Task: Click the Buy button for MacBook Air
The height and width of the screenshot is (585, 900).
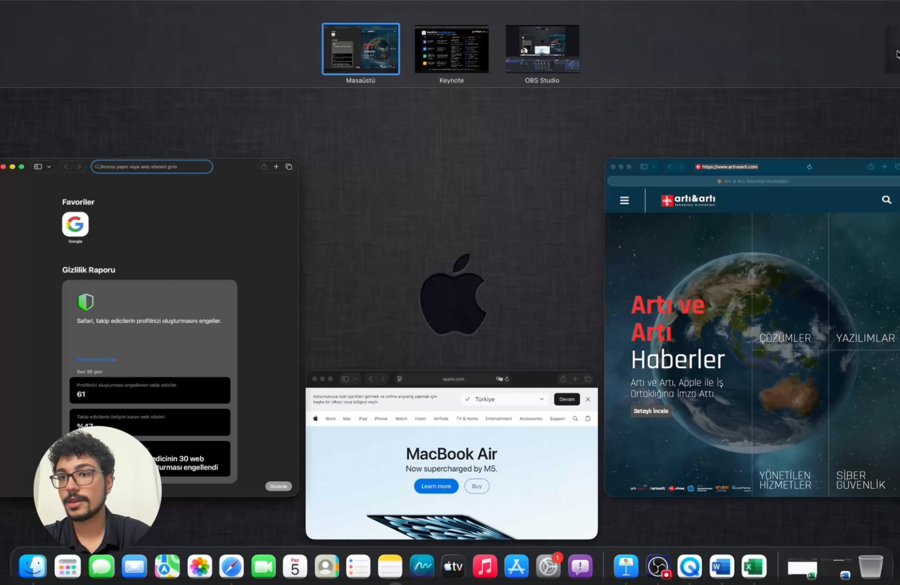Action: click(477, 486)
